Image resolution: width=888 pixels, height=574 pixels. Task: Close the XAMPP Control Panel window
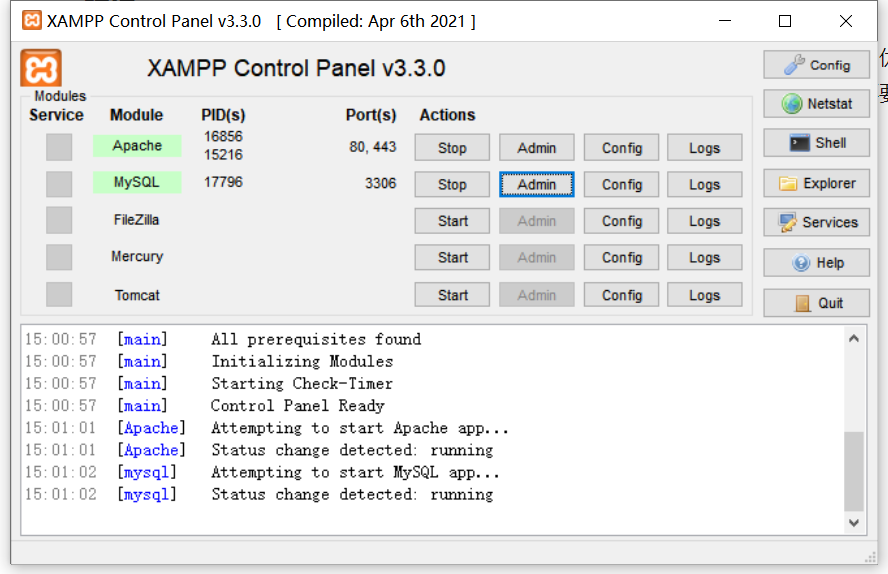click(846, 21)
